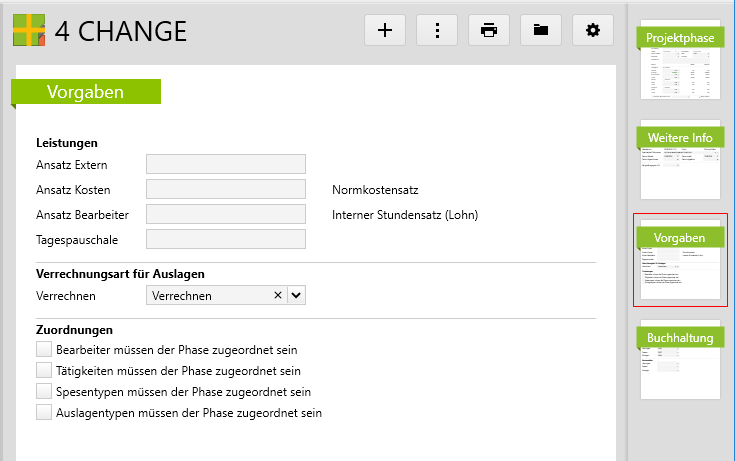Open the three-dot more options menu
The width and height of the screenshot is (735, 461).
[437, 30]
